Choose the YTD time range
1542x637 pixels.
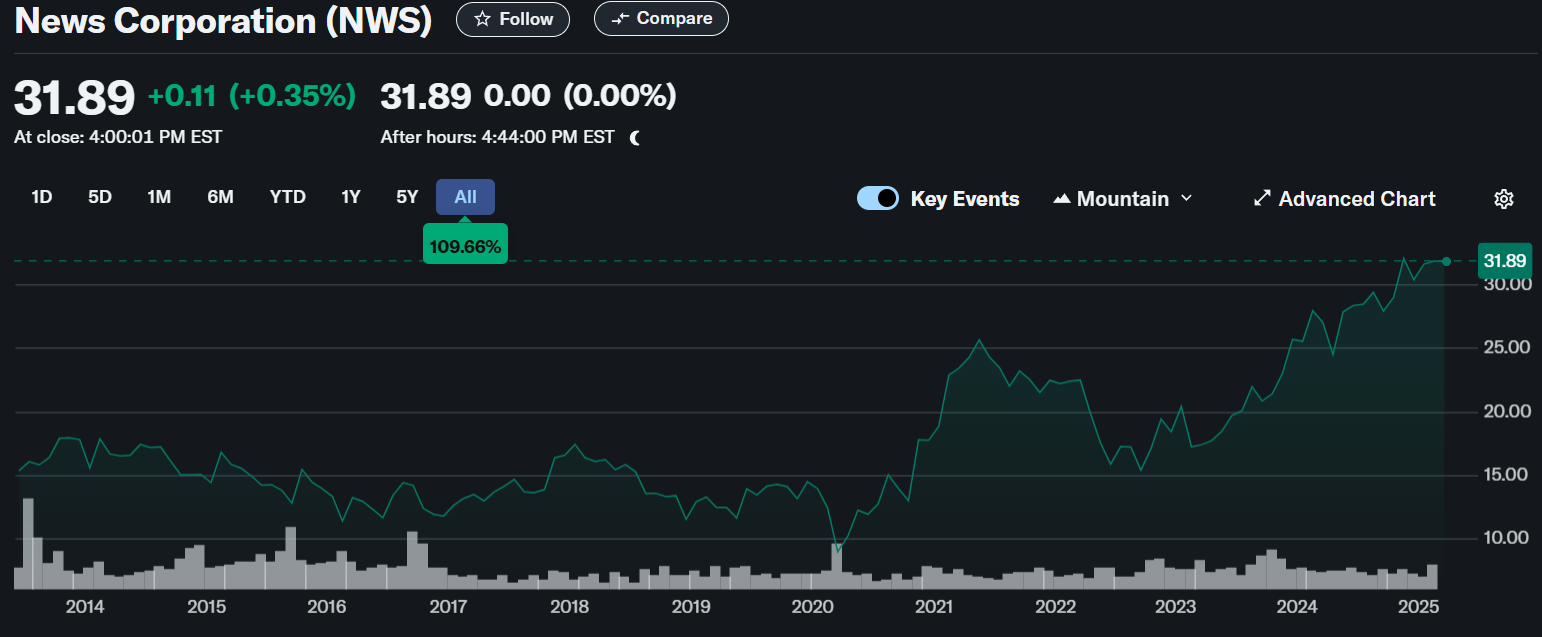click(x=288, y=197)
